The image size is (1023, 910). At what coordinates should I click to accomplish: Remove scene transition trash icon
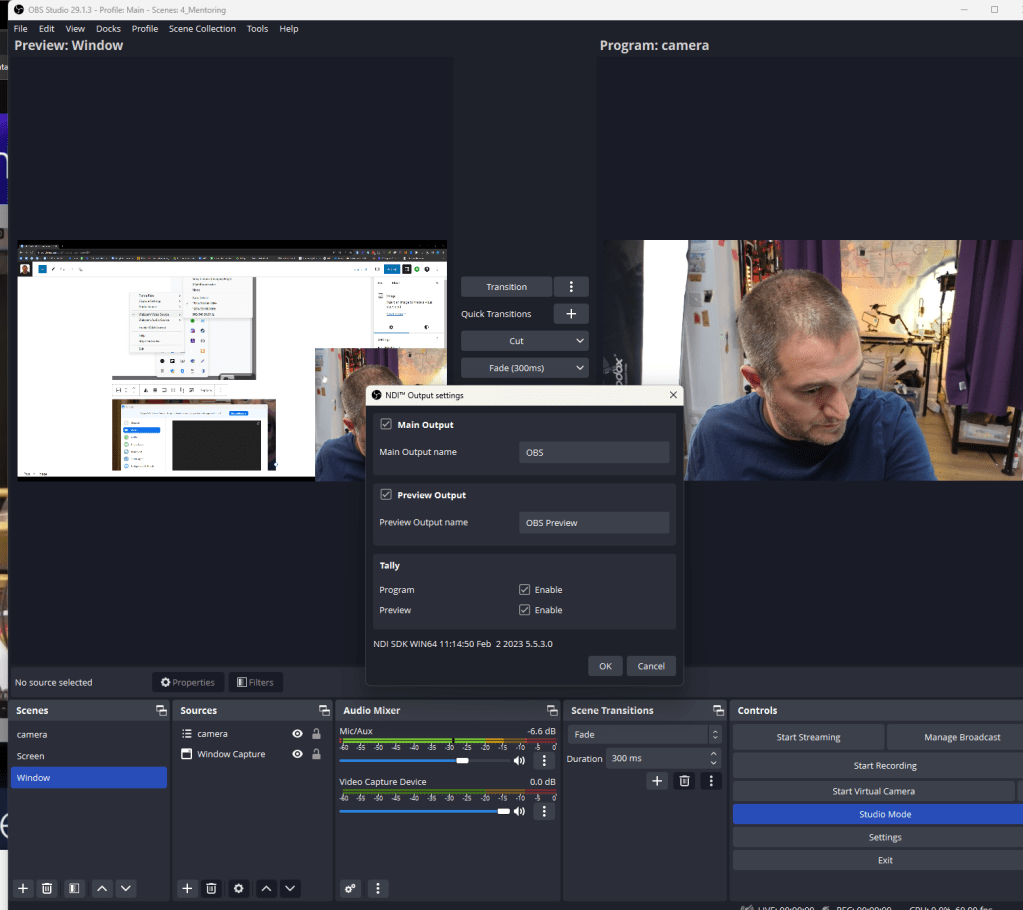coord(684,780)
